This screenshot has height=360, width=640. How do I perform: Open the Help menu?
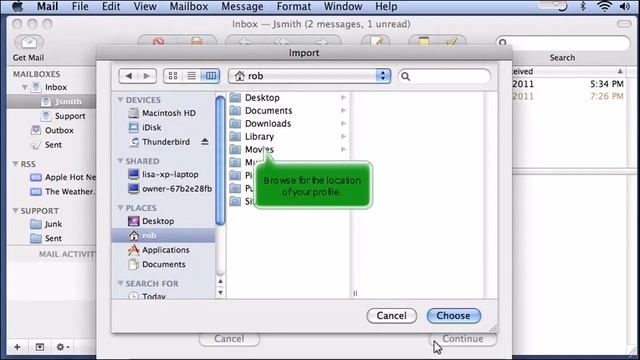pos(386,7)
